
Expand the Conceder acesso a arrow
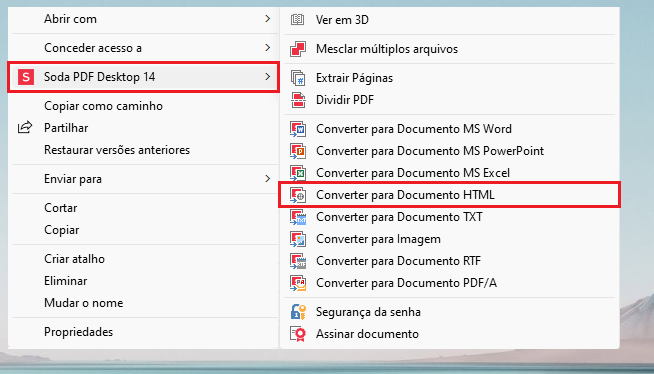pos(267,48)
